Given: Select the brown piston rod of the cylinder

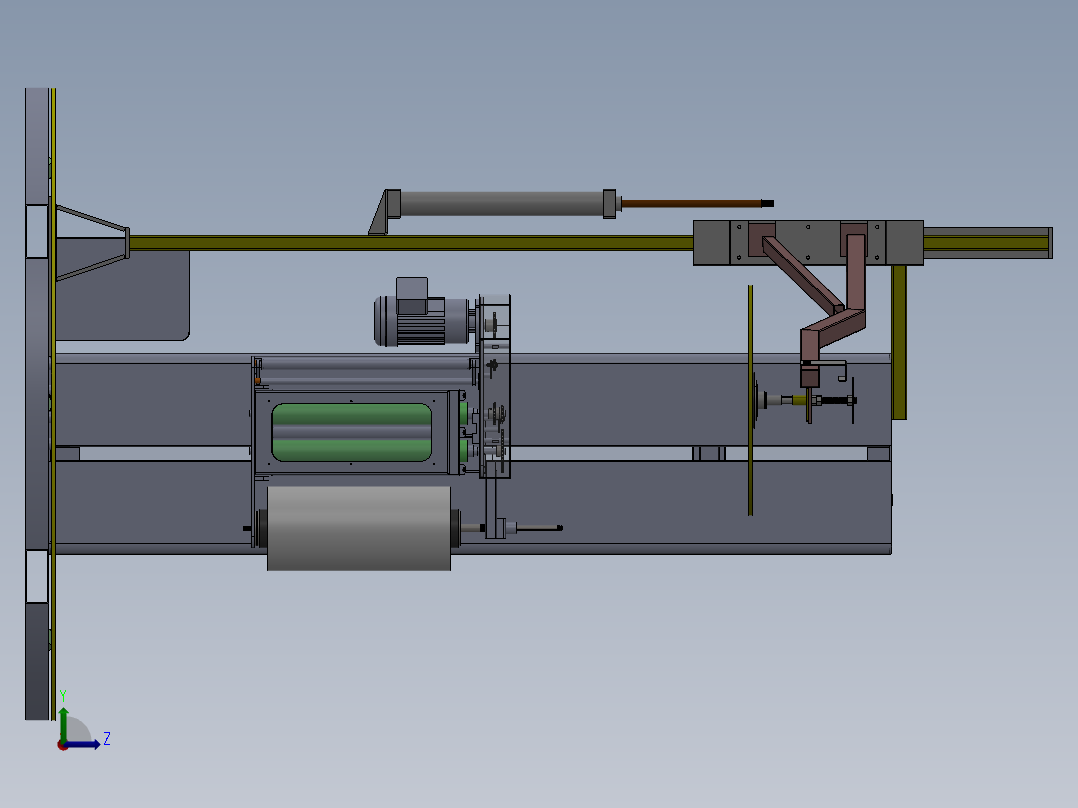Looking at the screenshot, I should 693,204.
